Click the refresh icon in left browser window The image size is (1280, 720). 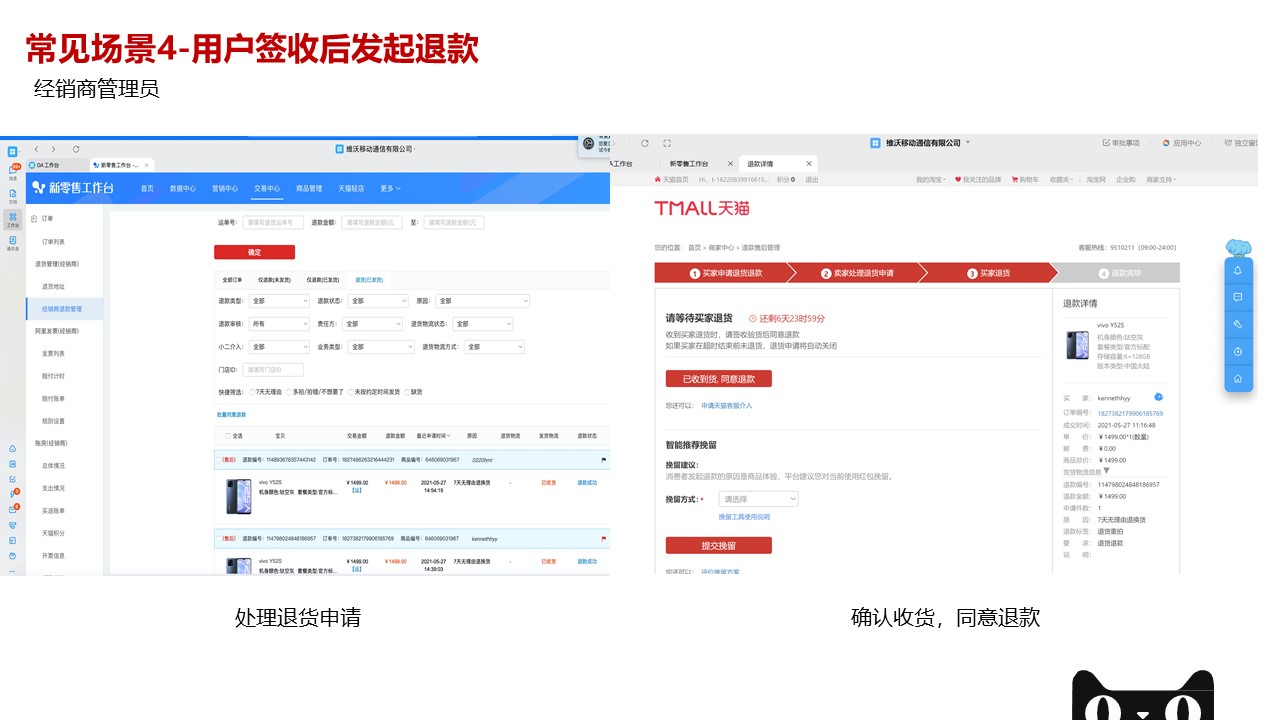click(76, 149)
